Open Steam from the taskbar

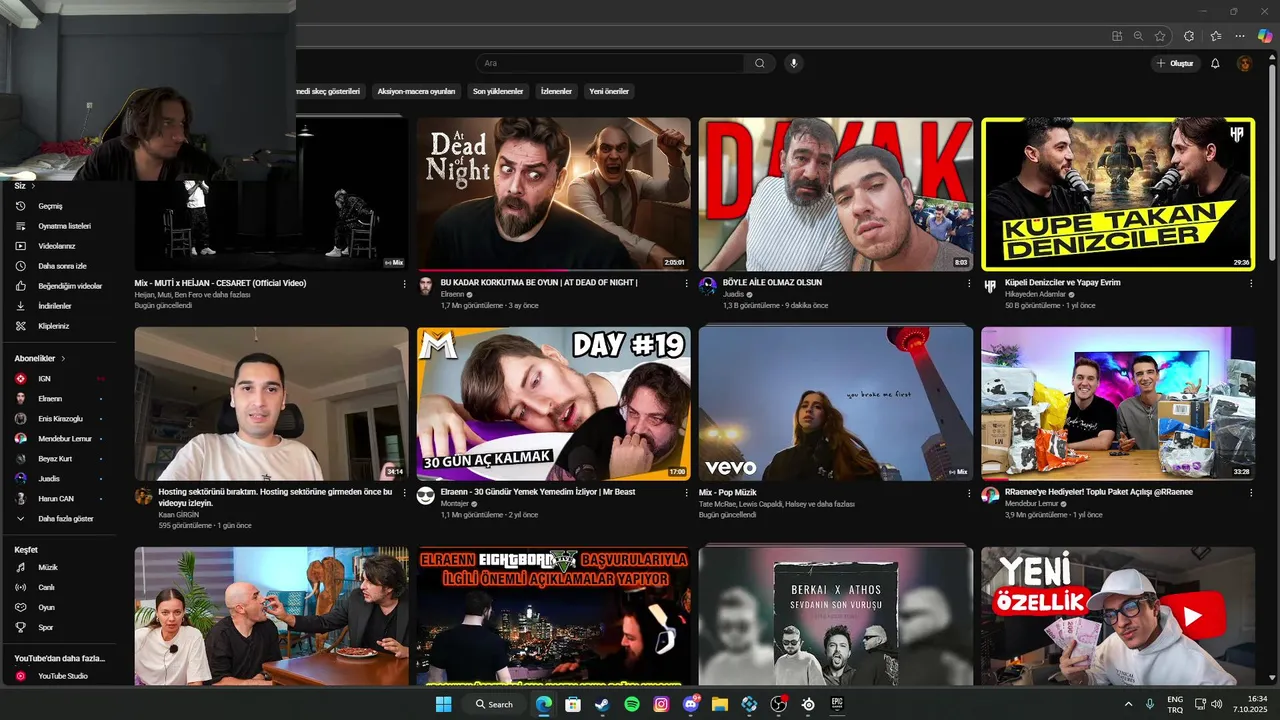click(602, 704)
